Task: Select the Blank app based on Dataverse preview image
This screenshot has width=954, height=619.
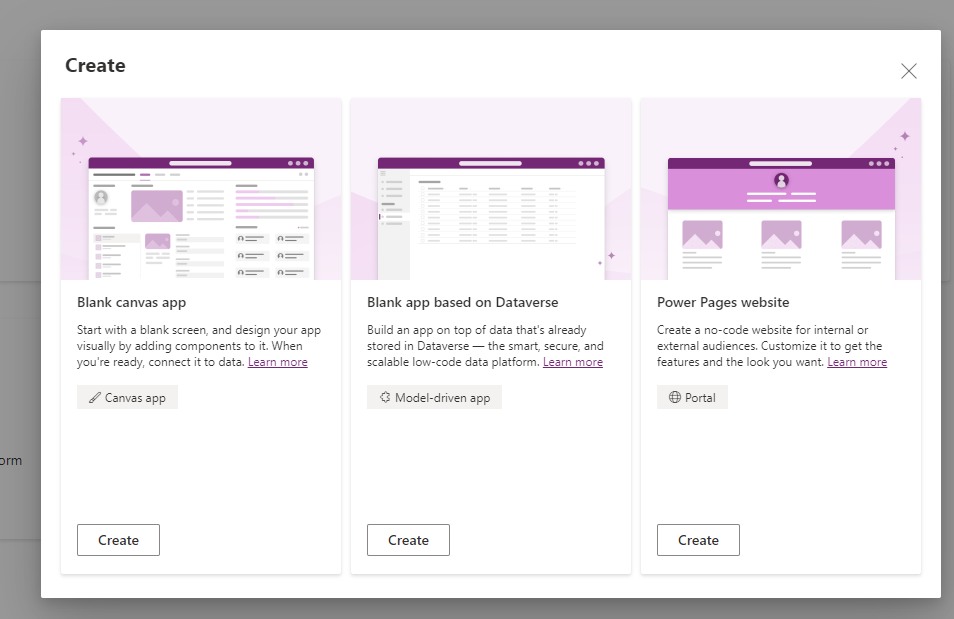Action: 491,189
